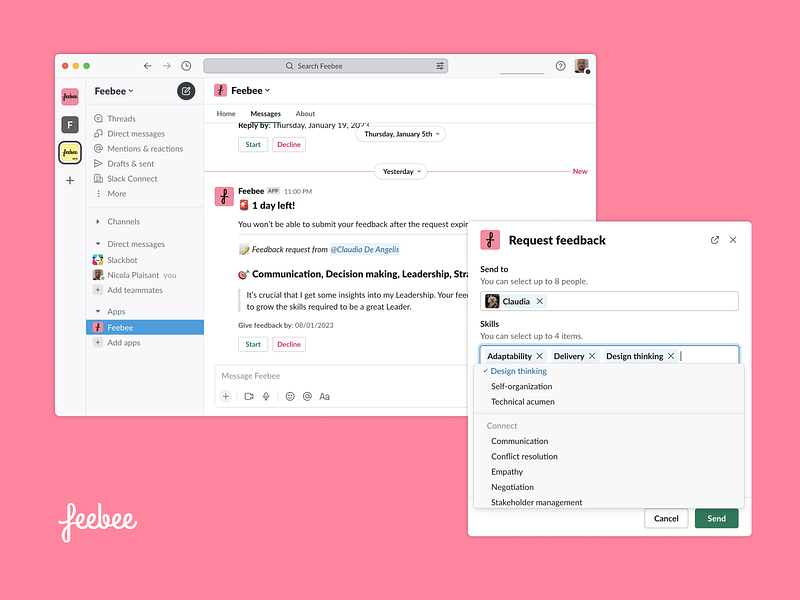Open Slack Connect

tap(132, 179)
